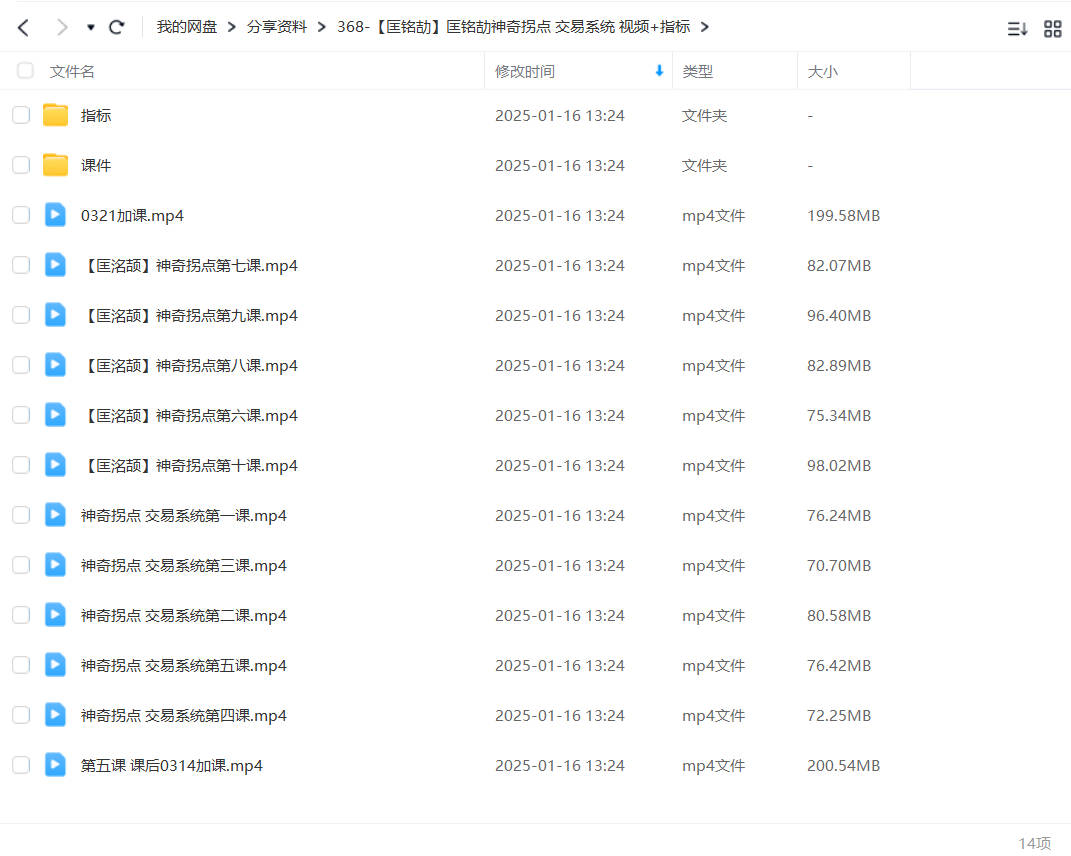Viewport: 1071px width, 856px height.
Task: Open the navigation history dropdown triangle
Action: tap(90, 27)
